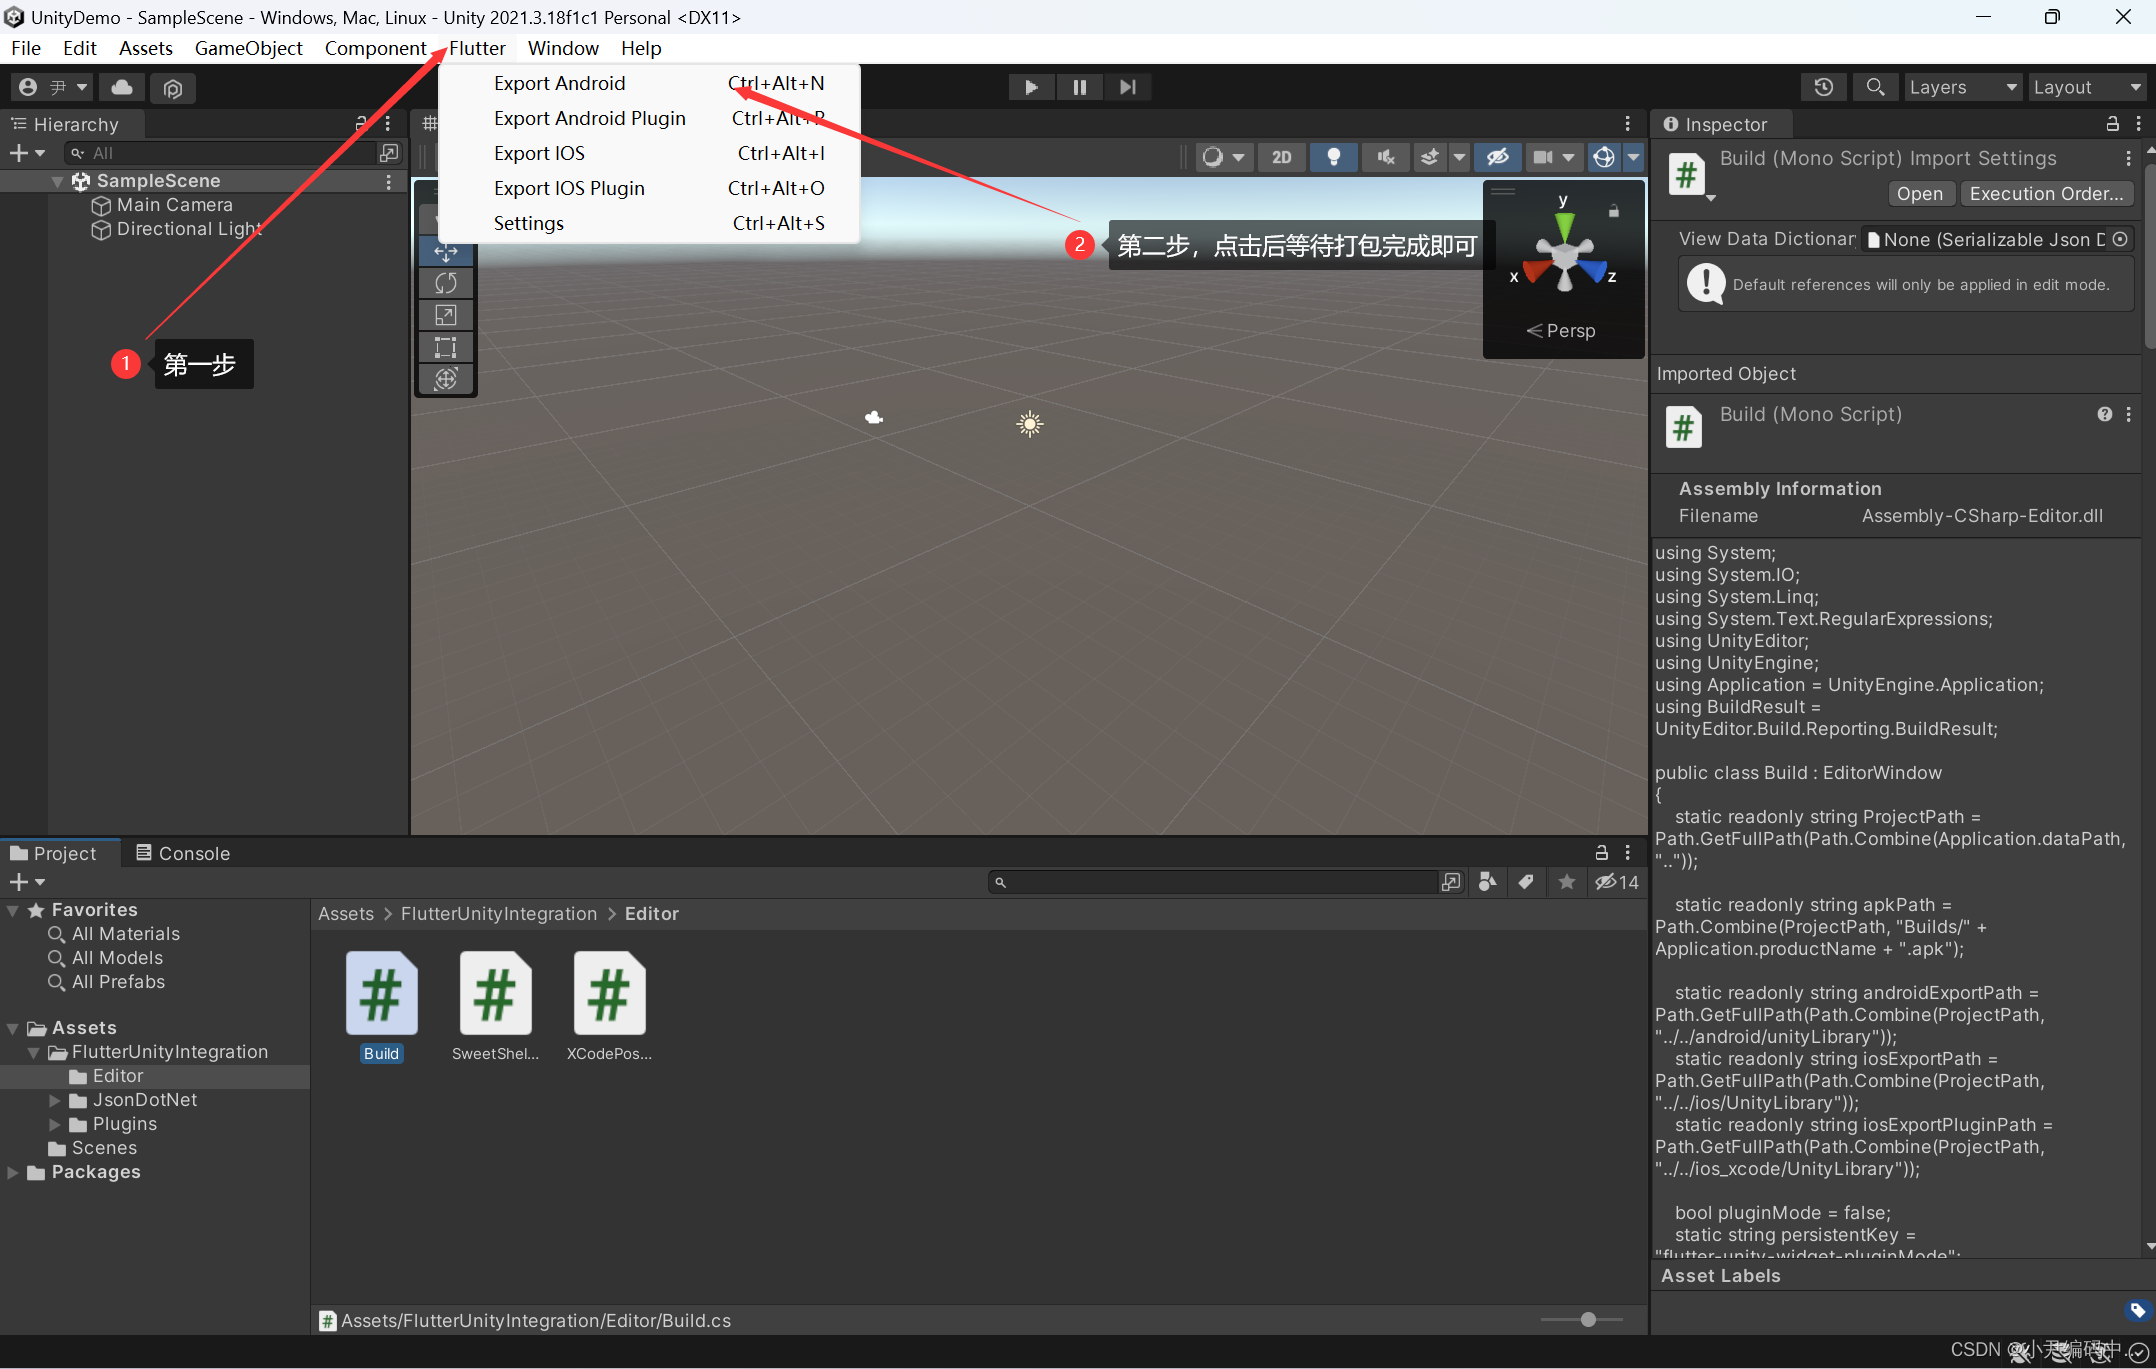Open Unity version control icon
This screenshot has height=1369, width=2156.
(172, 88)
